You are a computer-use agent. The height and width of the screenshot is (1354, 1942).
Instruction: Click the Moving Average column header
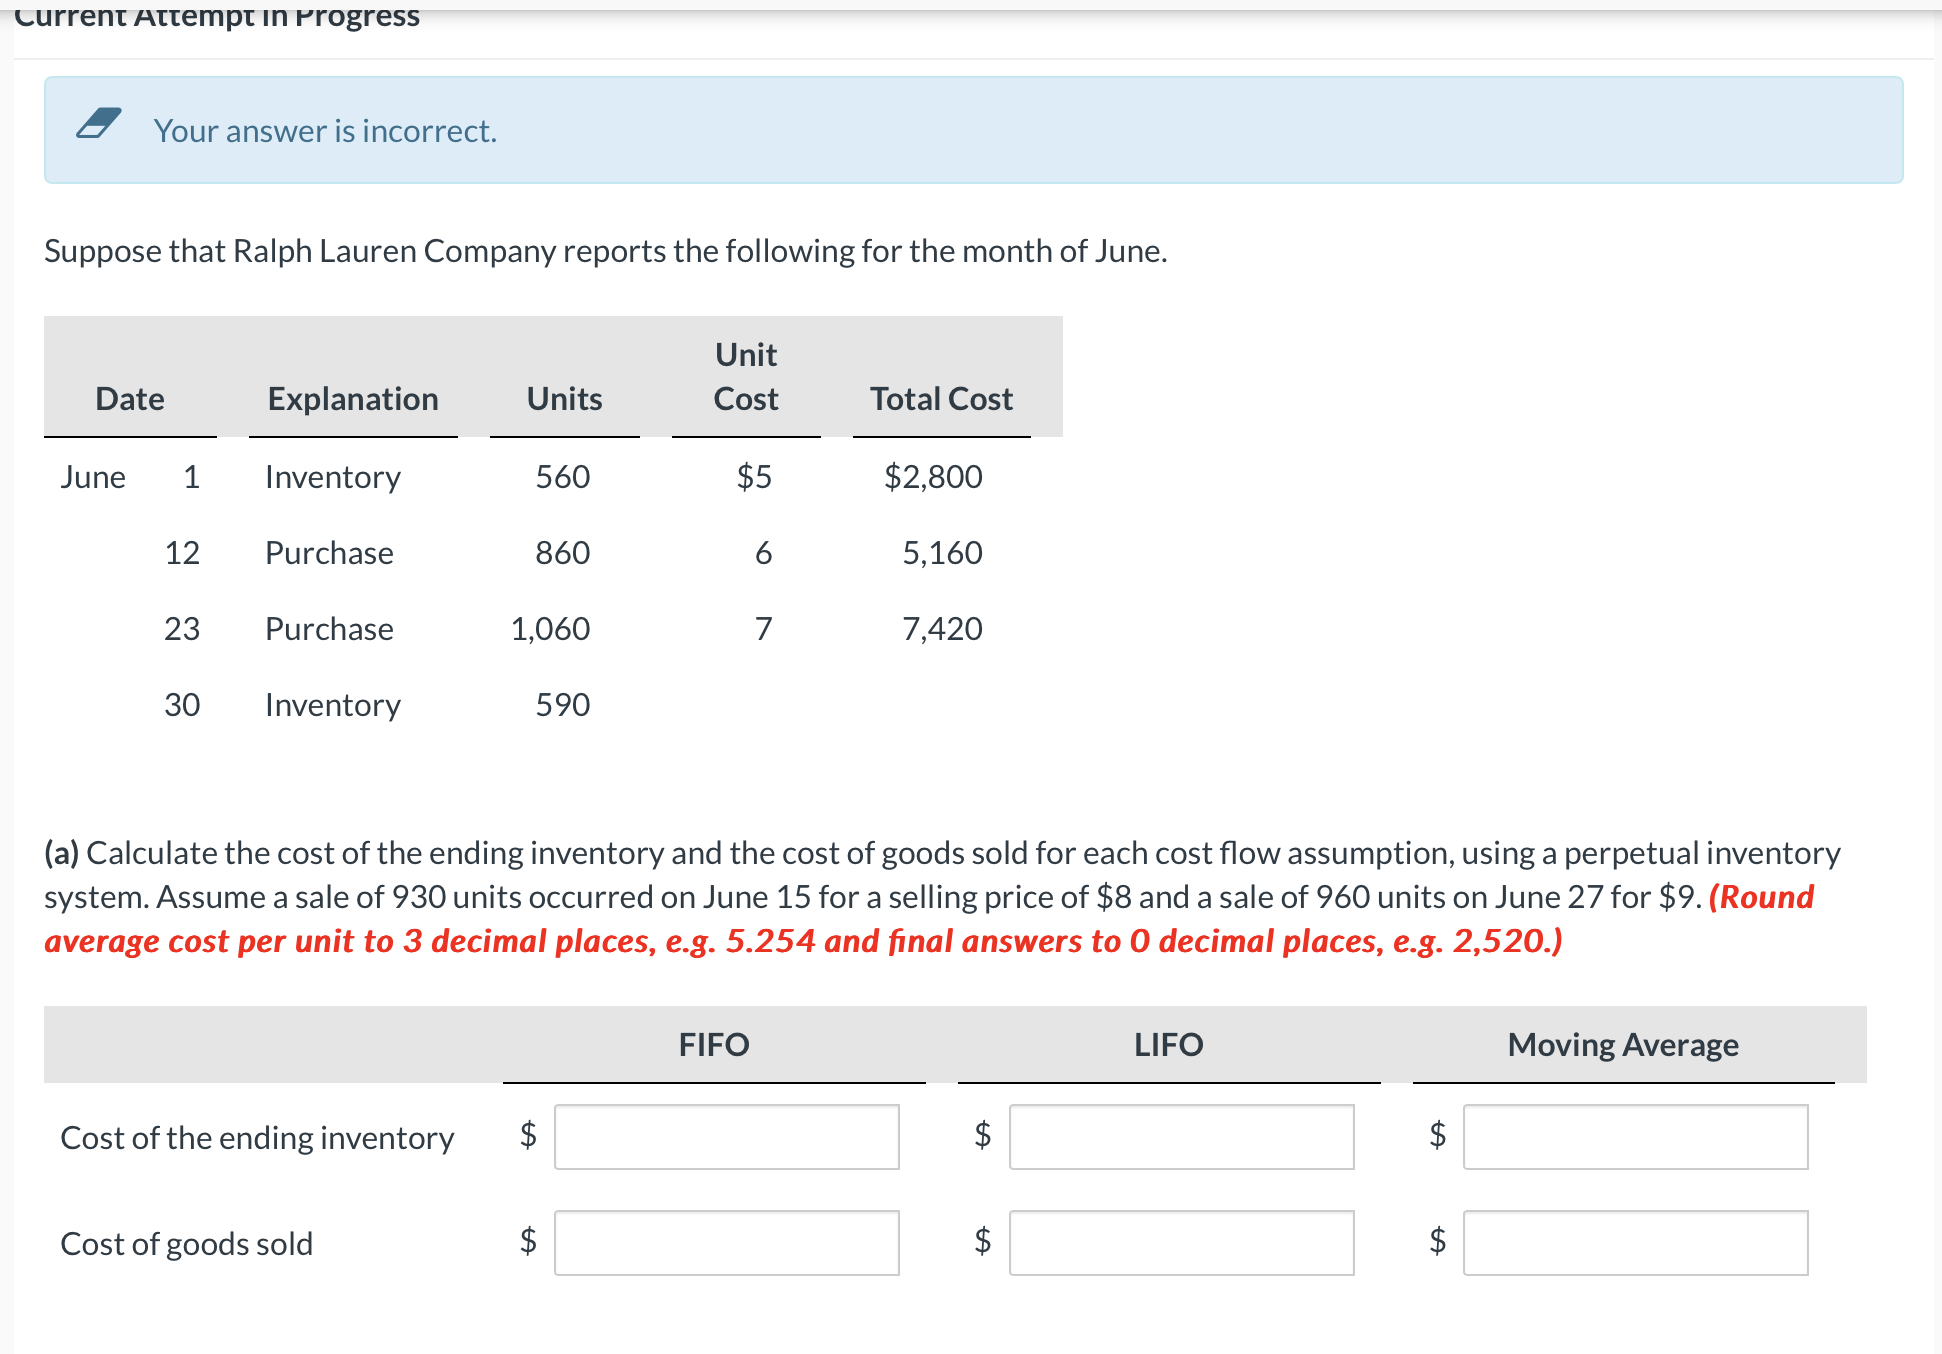click(x=1623, y=1045)
